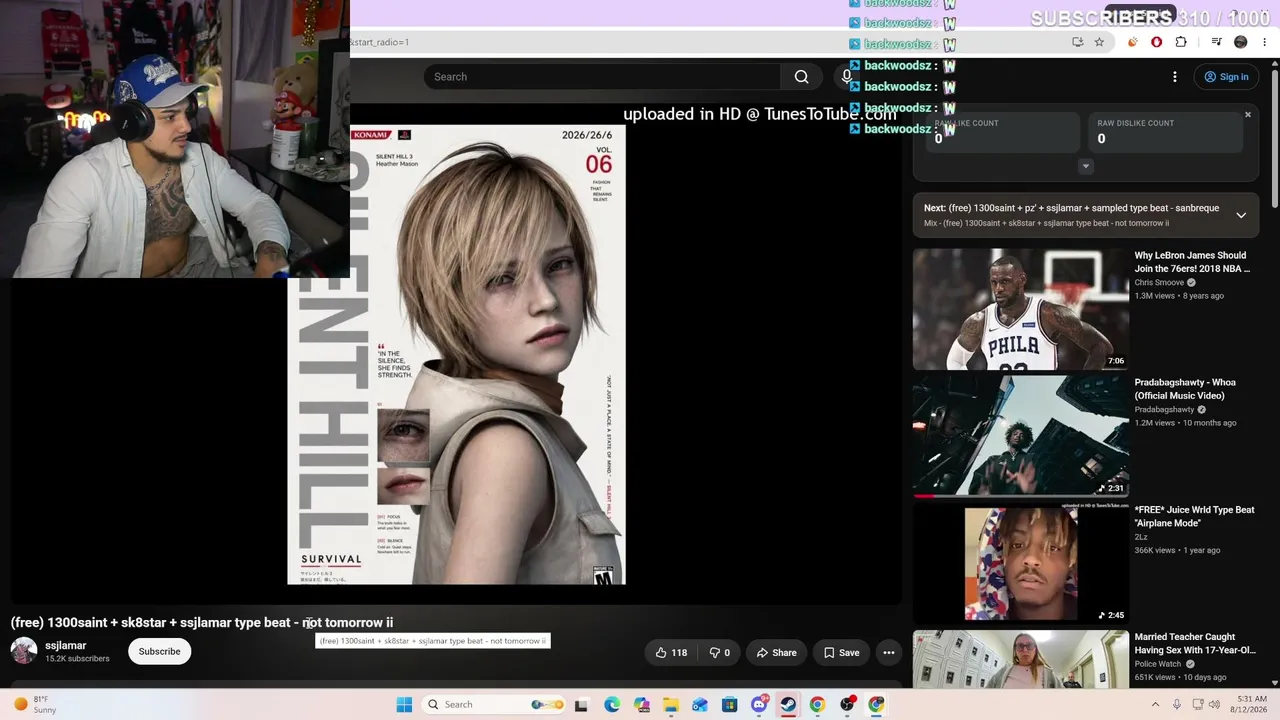Click the Police Watch channel name

(x=1158, y=664)
